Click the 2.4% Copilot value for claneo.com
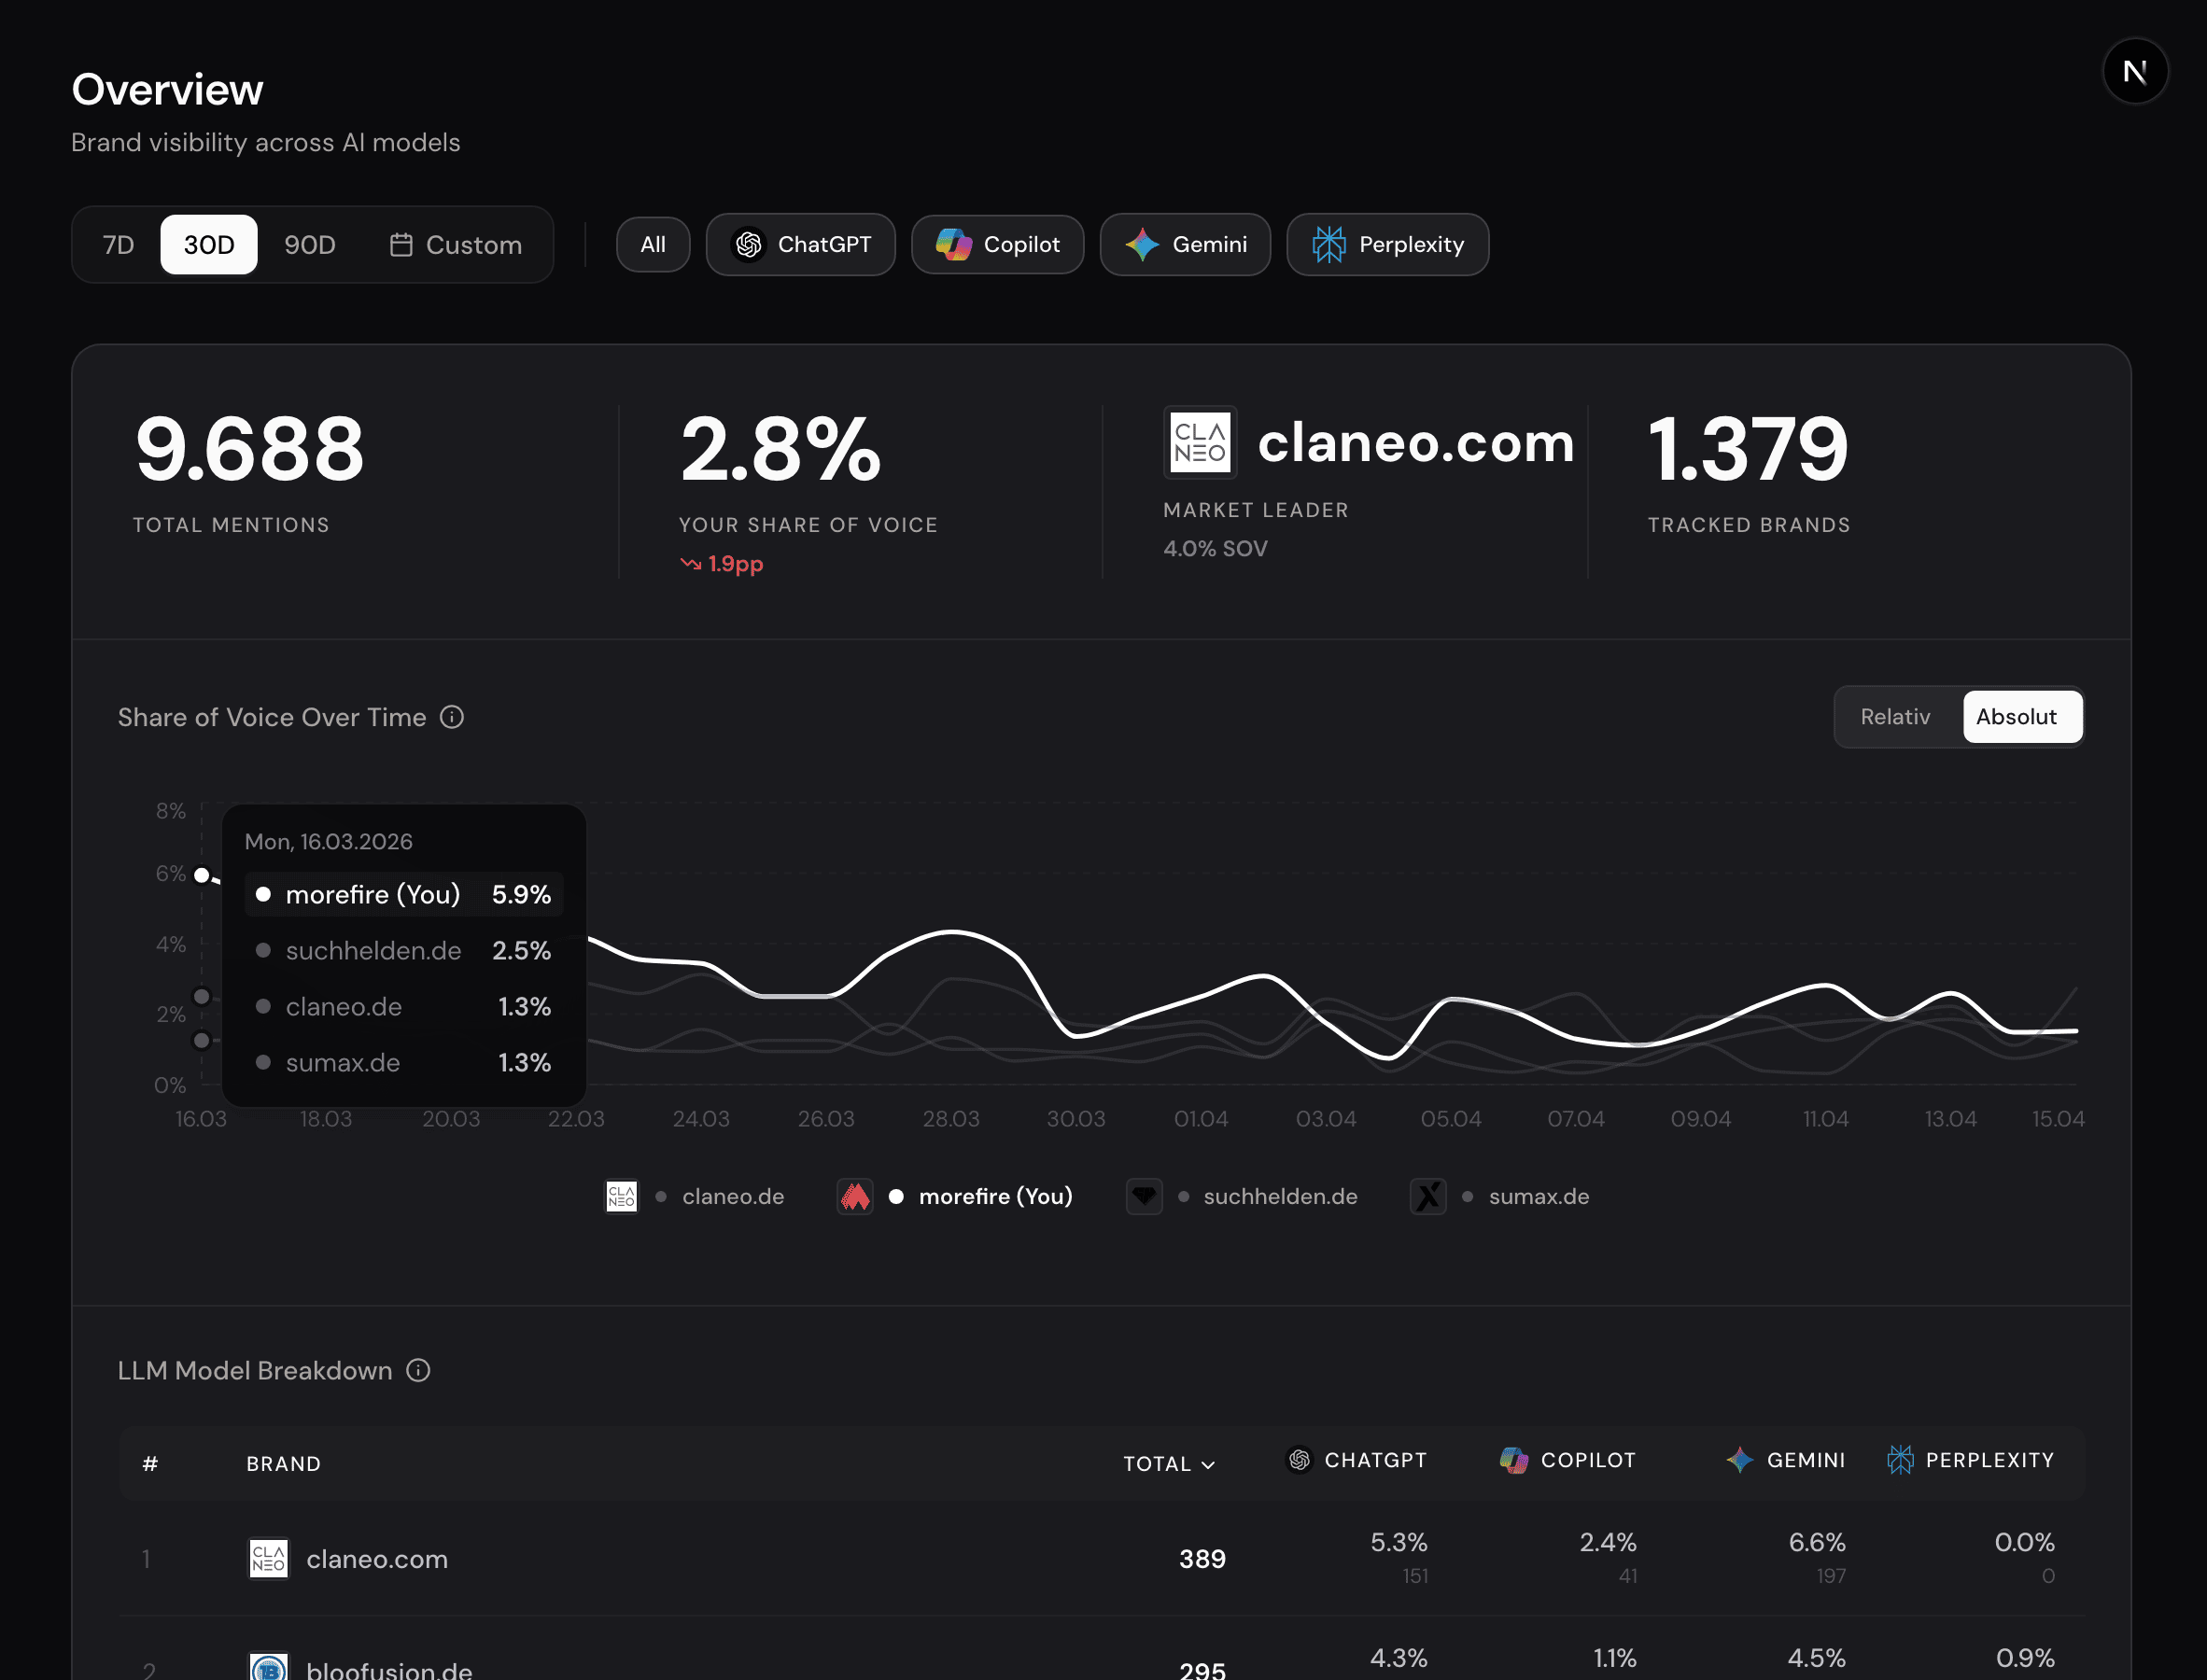Viewport: 2207px width, 1680px height. click(1608, 1542)
